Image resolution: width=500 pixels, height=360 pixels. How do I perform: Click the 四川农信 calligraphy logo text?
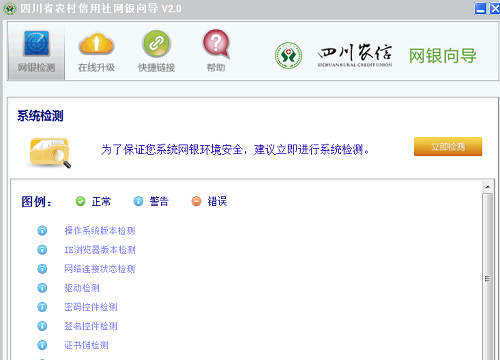[355, 55]
